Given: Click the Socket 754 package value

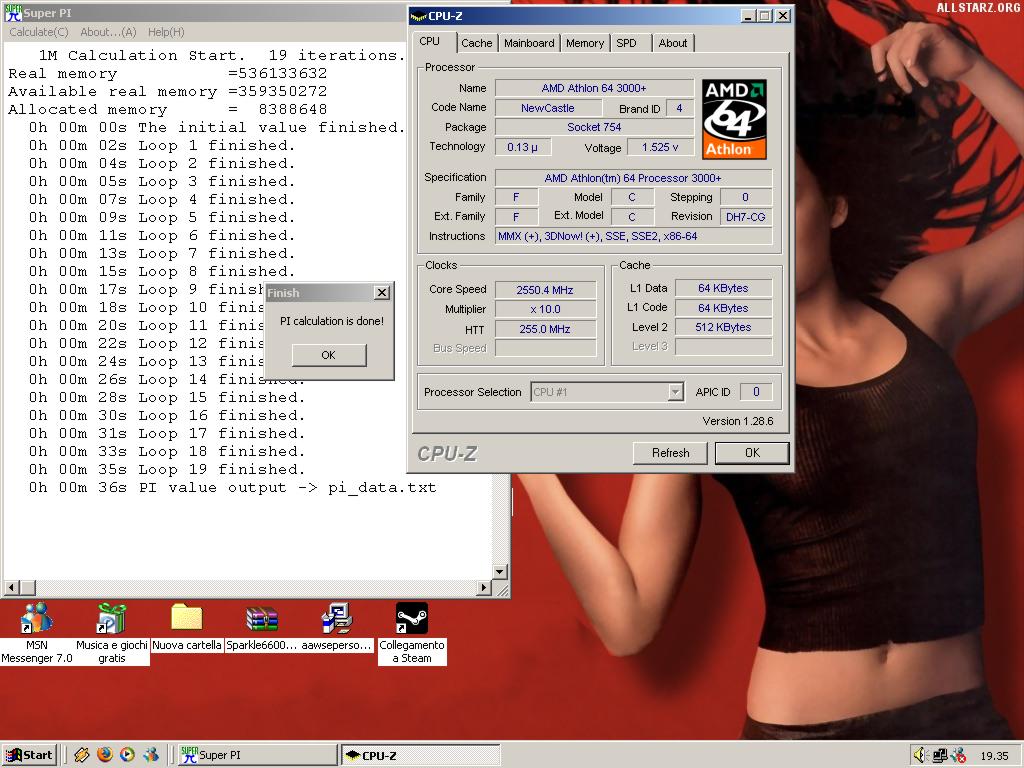Looking at the screenshot, I should (594, 127).
